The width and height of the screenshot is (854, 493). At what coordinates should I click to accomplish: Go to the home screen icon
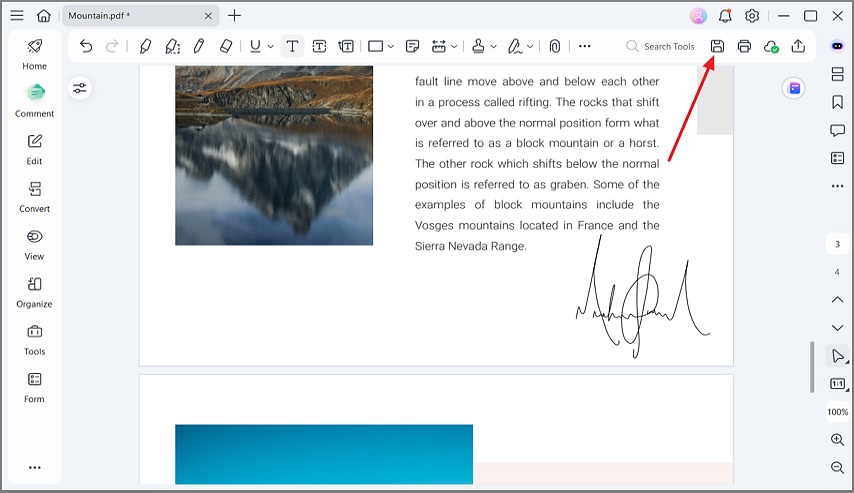(44, 16)
